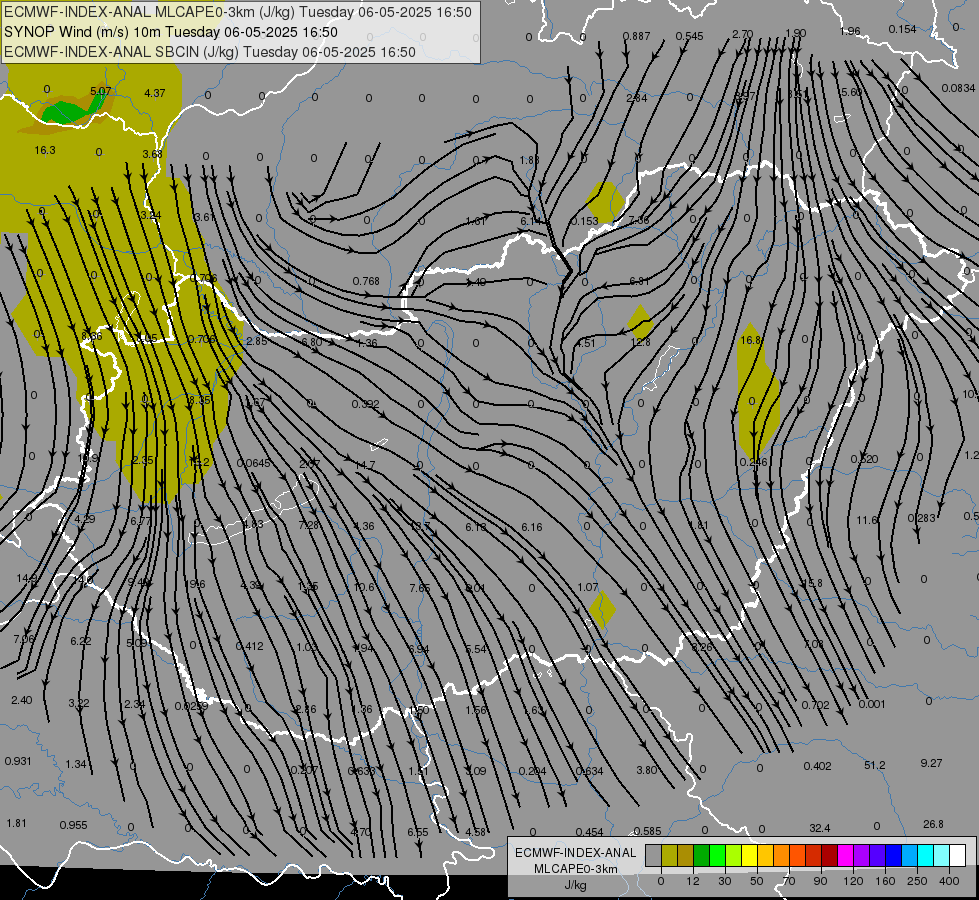This screenshot has height=900, width=979.
Task: Click the legend tick label 30
Action: (725, 881)
